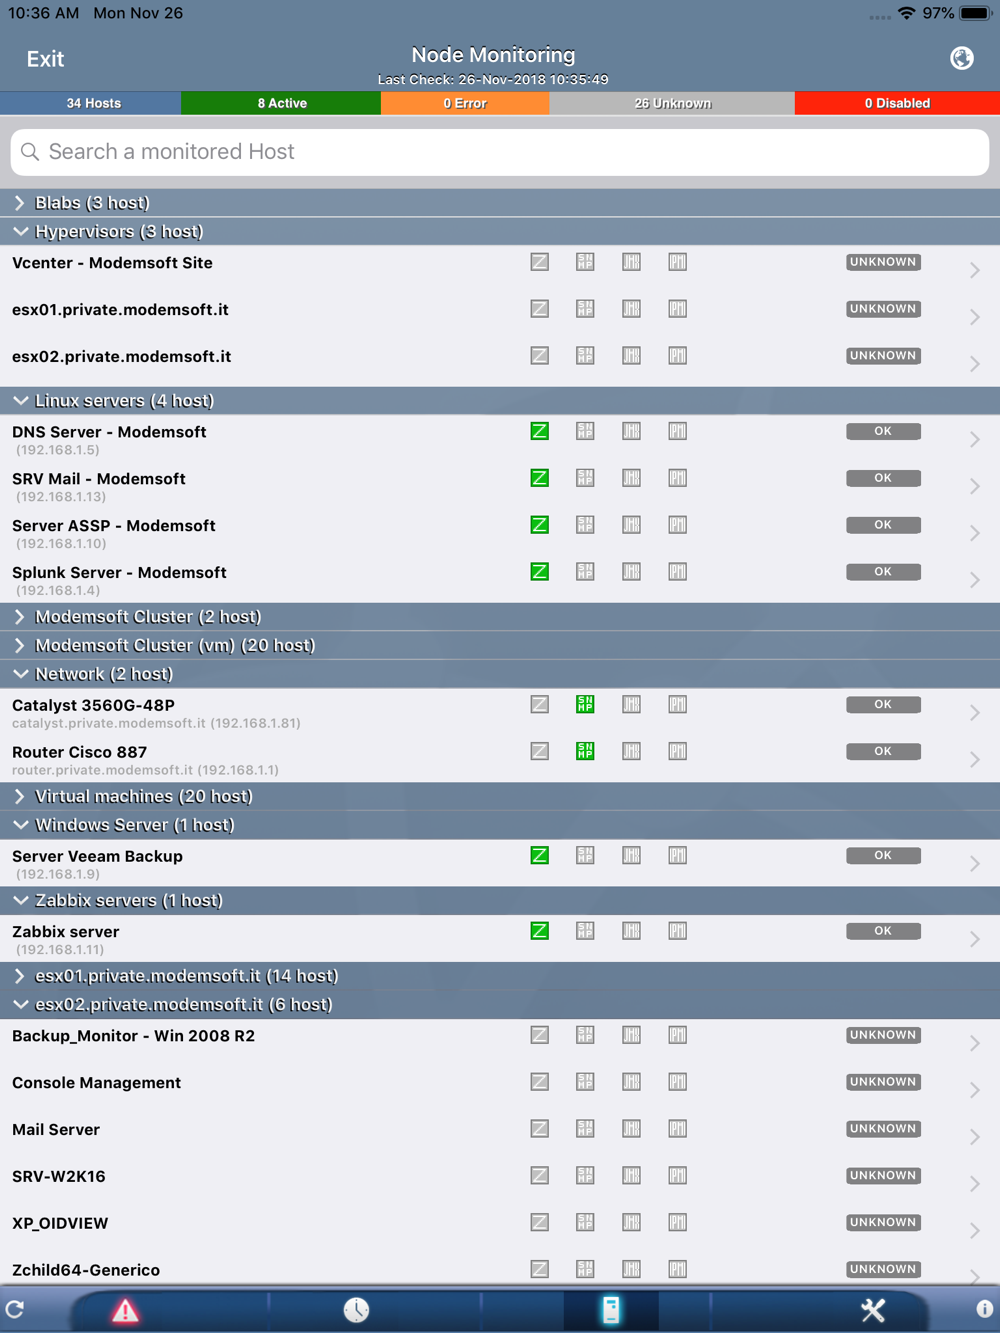Viewport: 1000px width, 1333px height.
Task: Expand the Modemsoft Cluster (2 host) group
Action: [500, 617]
